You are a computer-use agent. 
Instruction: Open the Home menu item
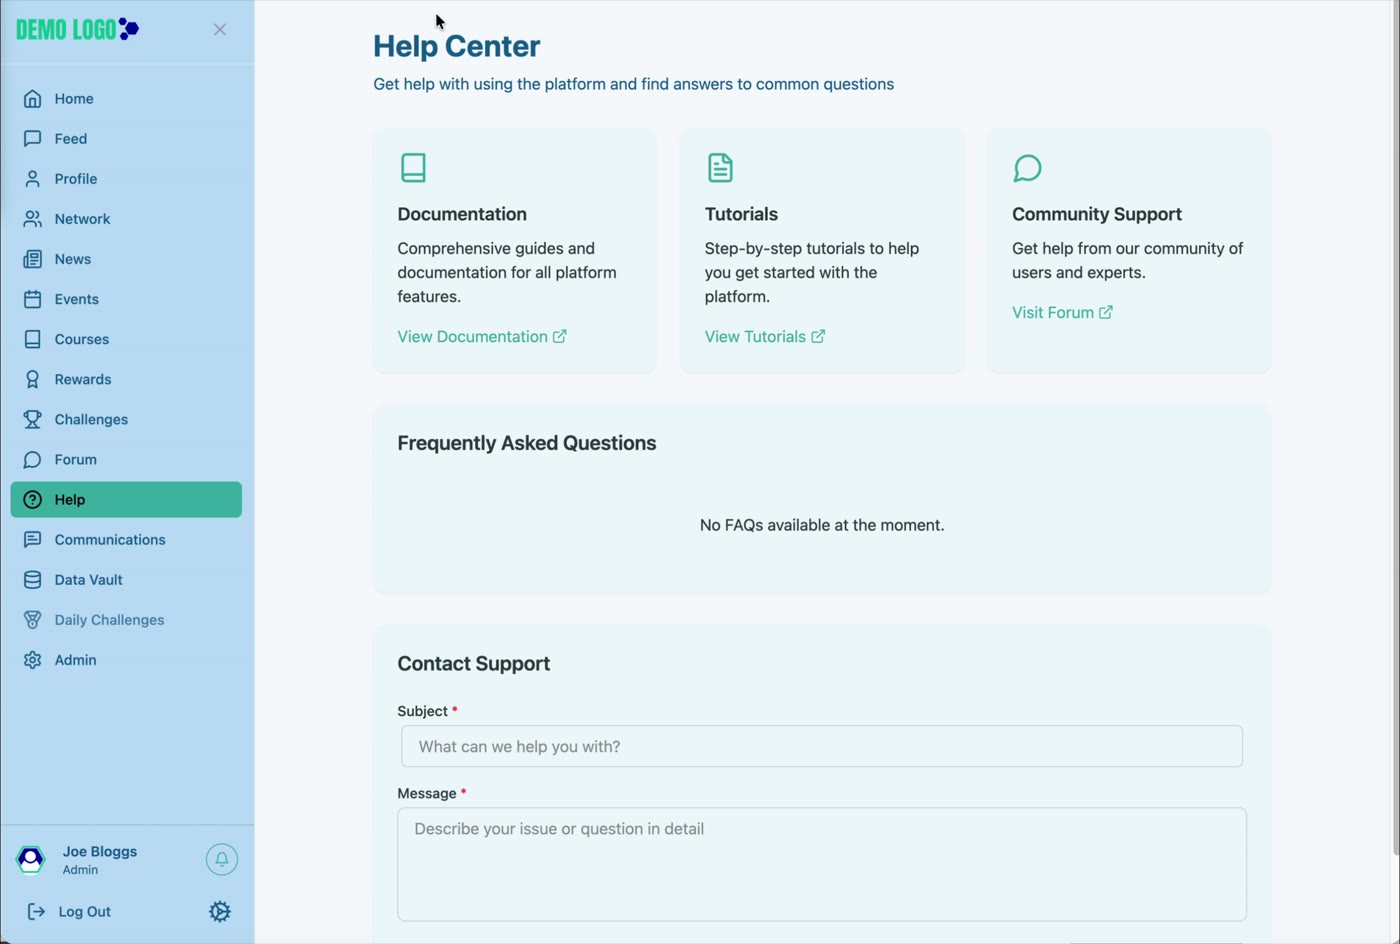point(126,99)
